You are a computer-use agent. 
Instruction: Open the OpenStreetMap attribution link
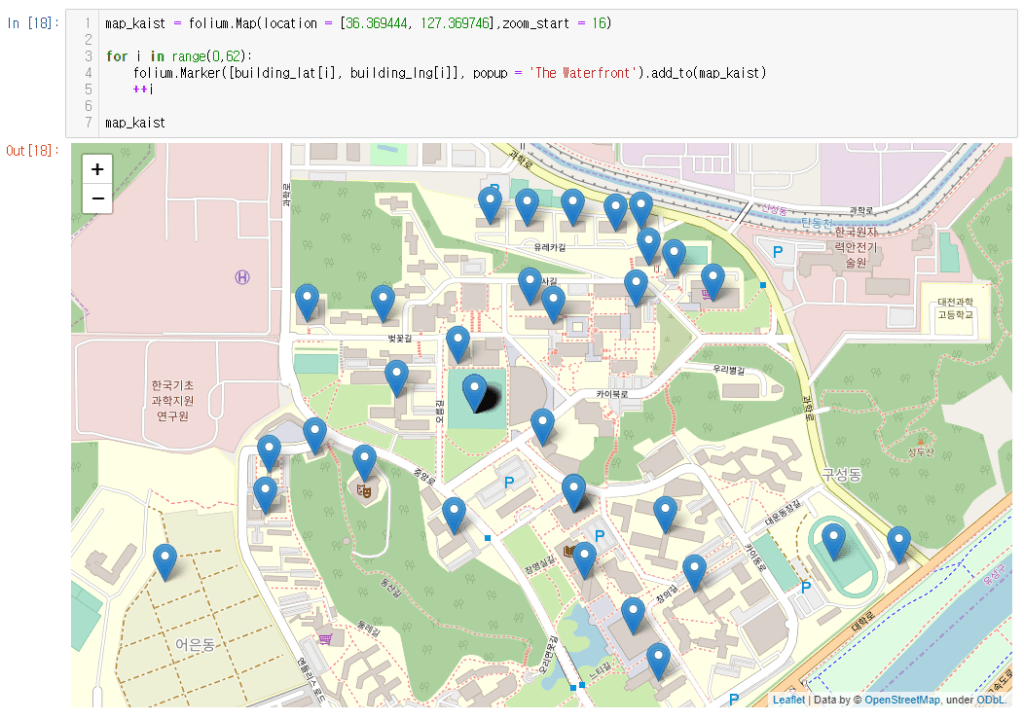(x=900, y=700)
